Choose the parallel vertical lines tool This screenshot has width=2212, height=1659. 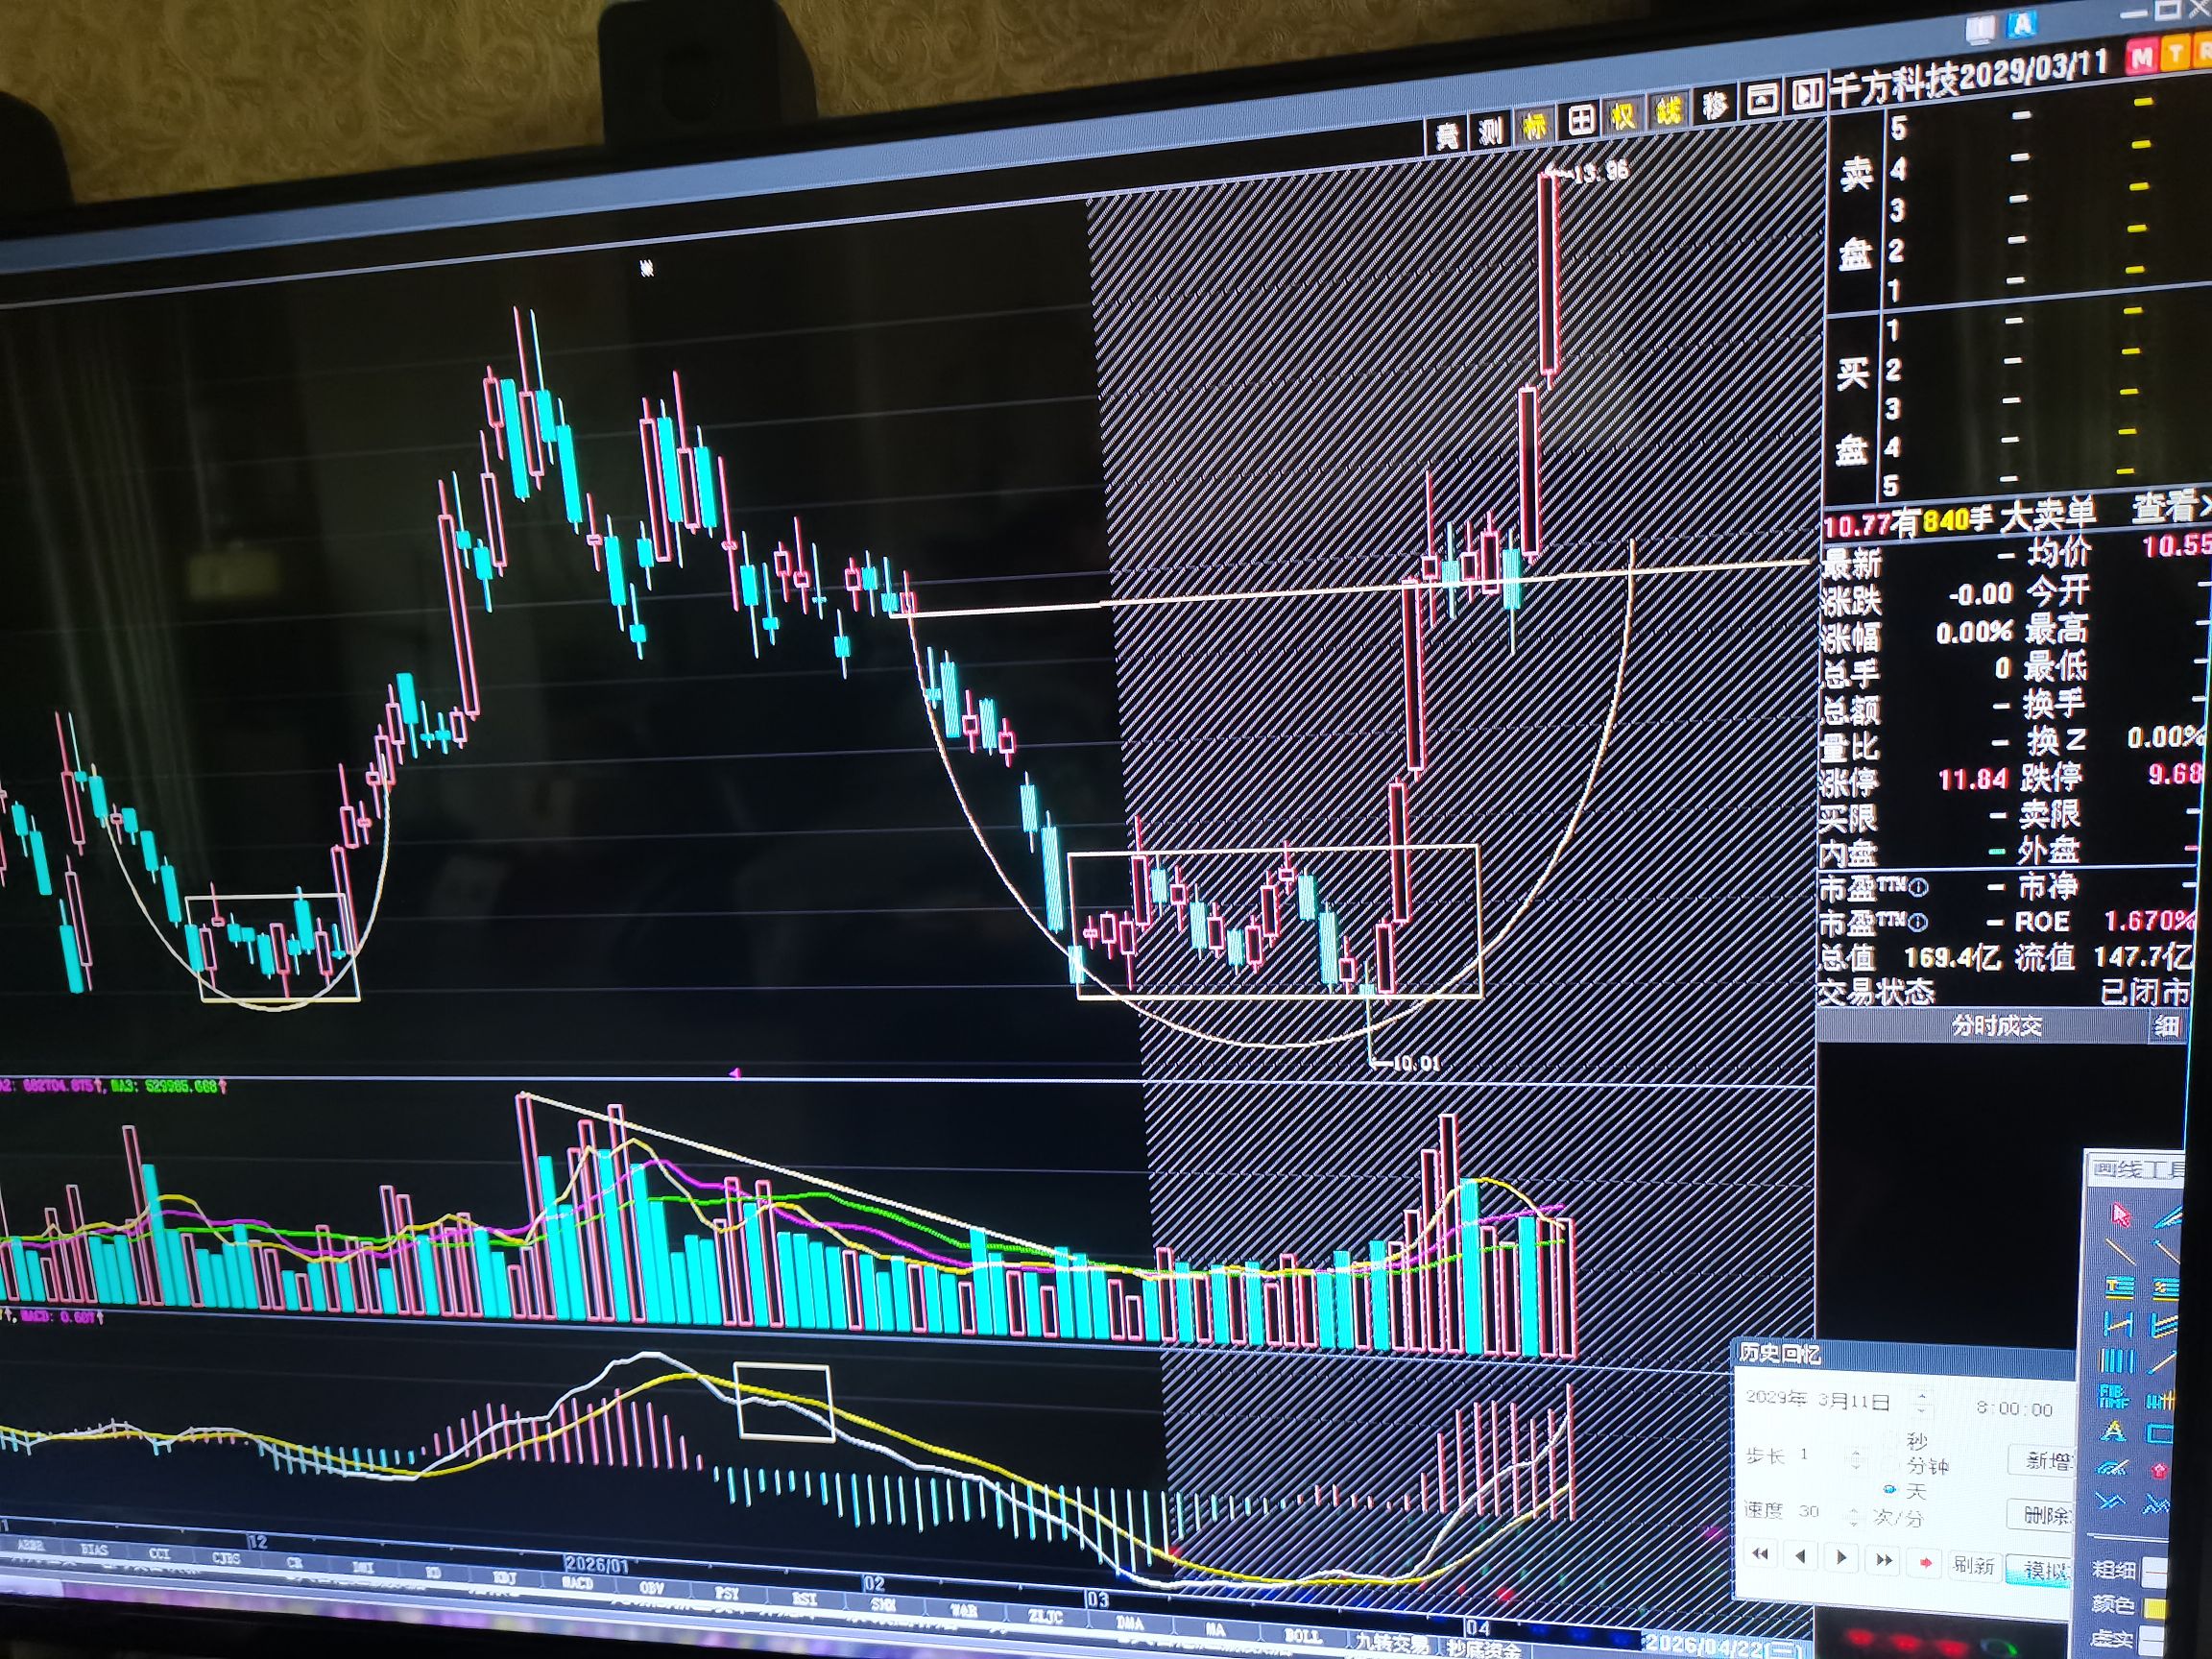(x=2116, y=1360)
